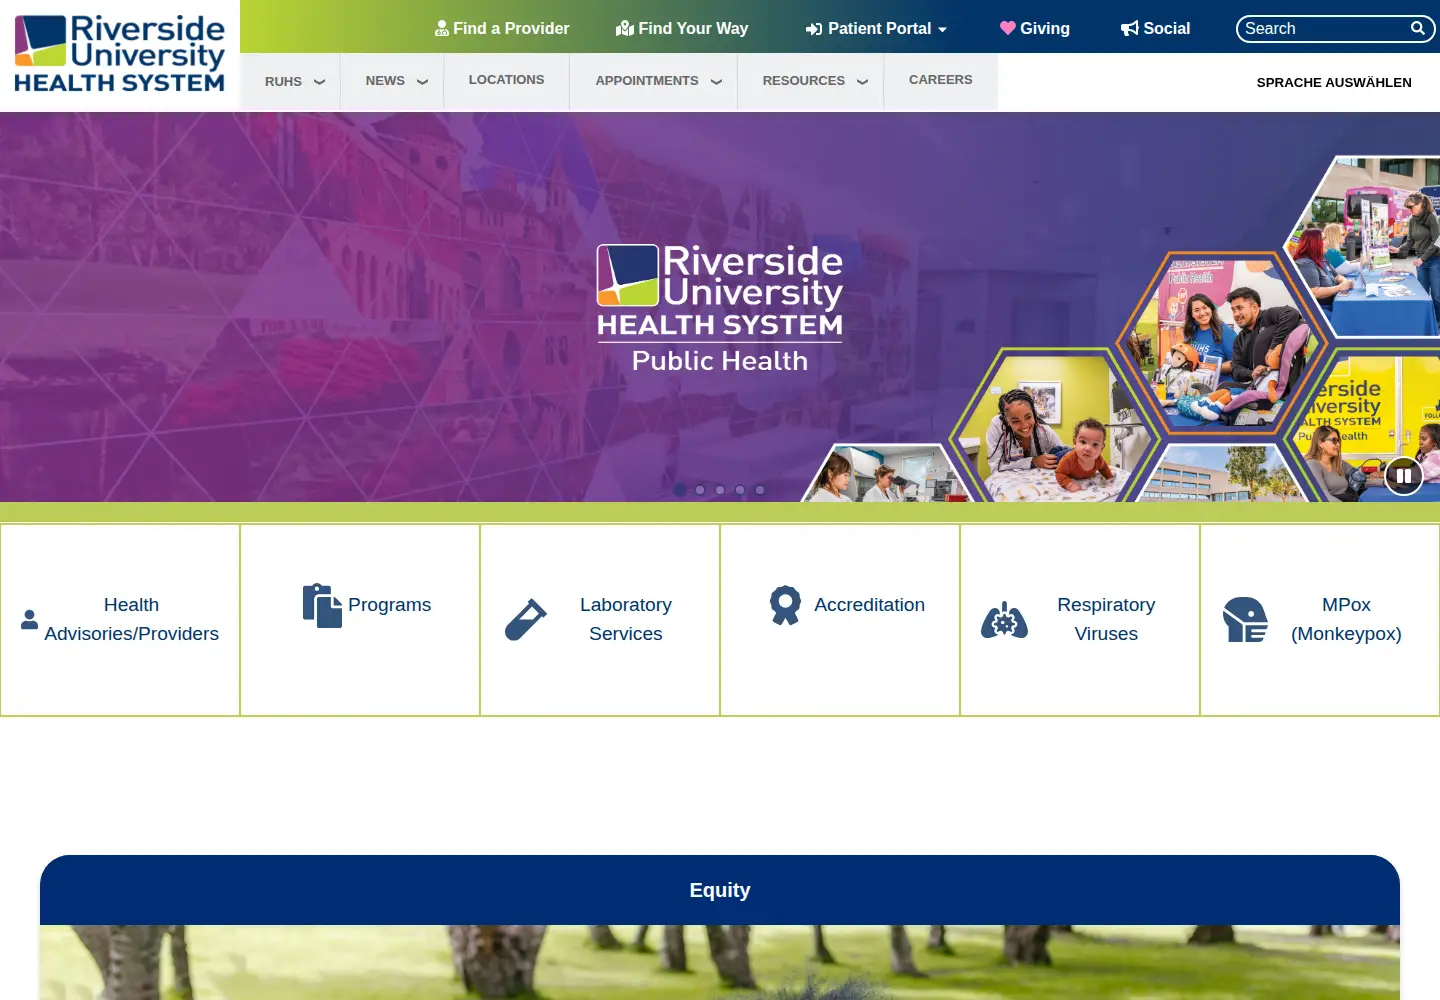1440x1000 pixels.
Task: Select the third carousel slide dot
Action: [720, 490]
